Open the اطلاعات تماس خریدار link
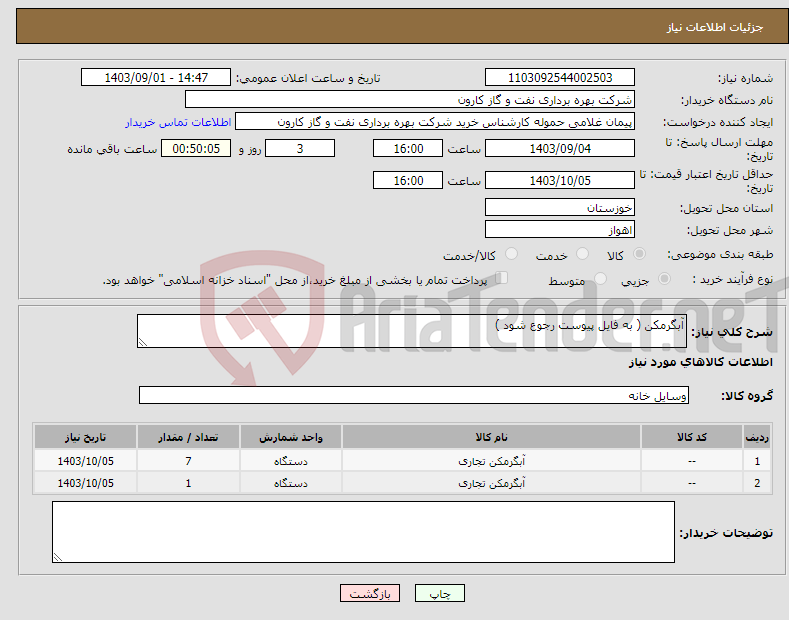 (178, 122)
